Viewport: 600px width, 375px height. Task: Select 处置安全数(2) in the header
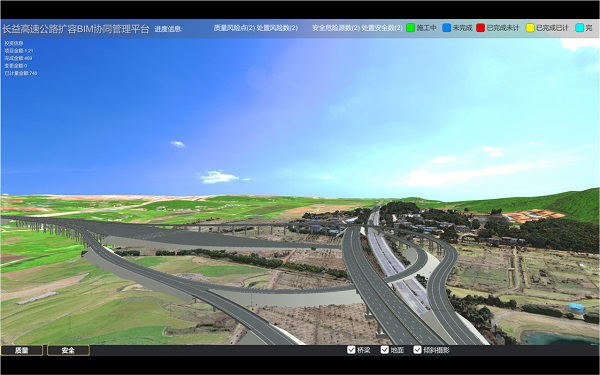(x=382, y=28)
